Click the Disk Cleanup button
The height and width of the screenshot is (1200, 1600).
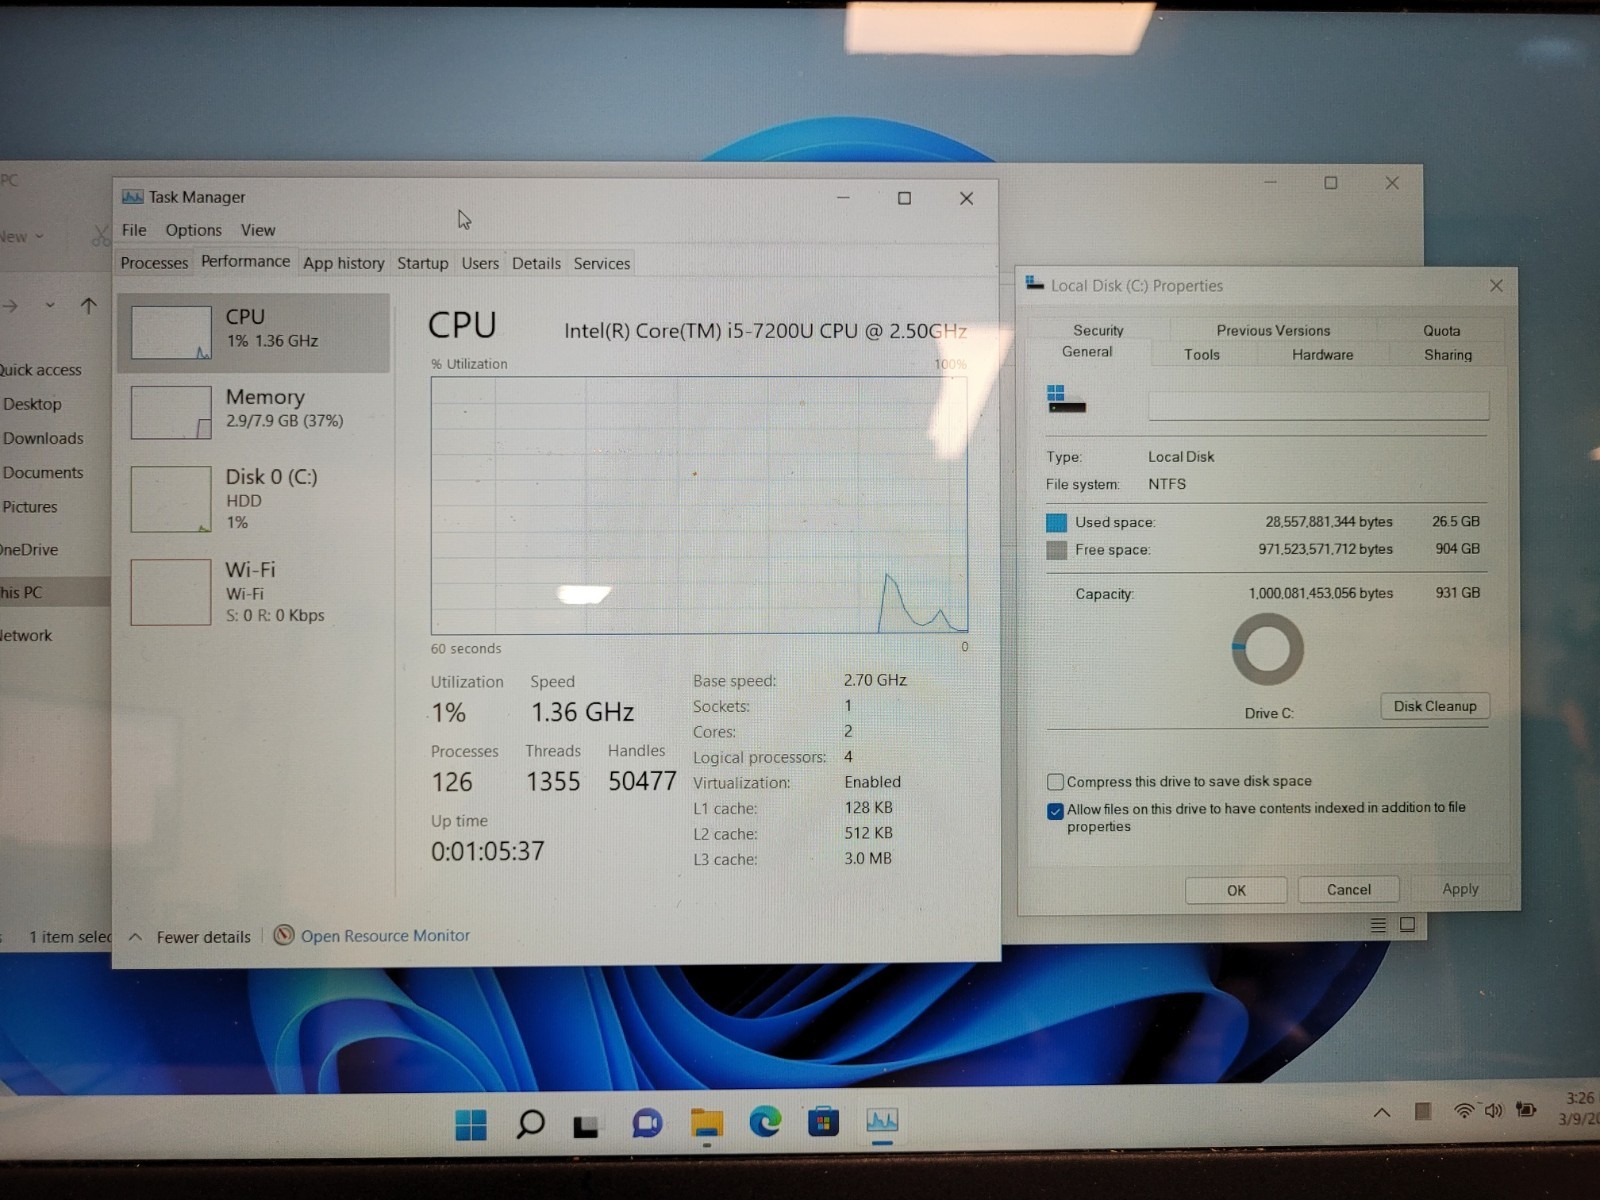point(1435,706)
